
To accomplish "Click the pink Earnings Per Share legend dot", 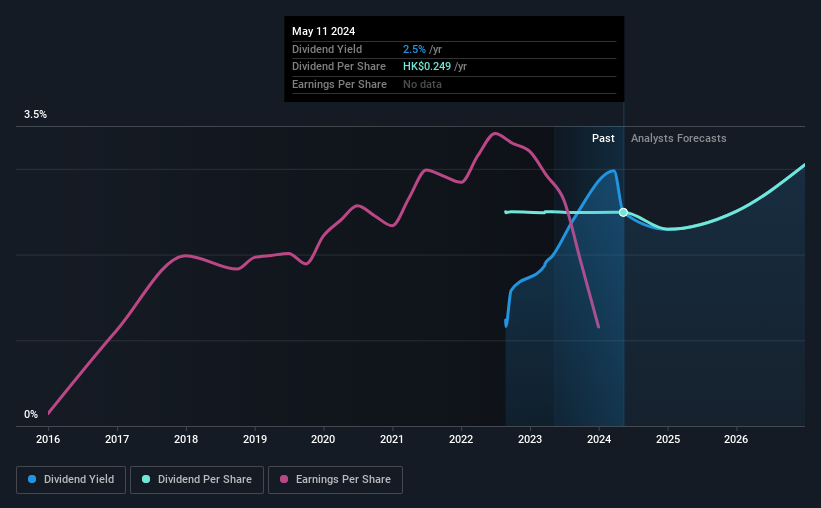I will [x=284, y=479].
